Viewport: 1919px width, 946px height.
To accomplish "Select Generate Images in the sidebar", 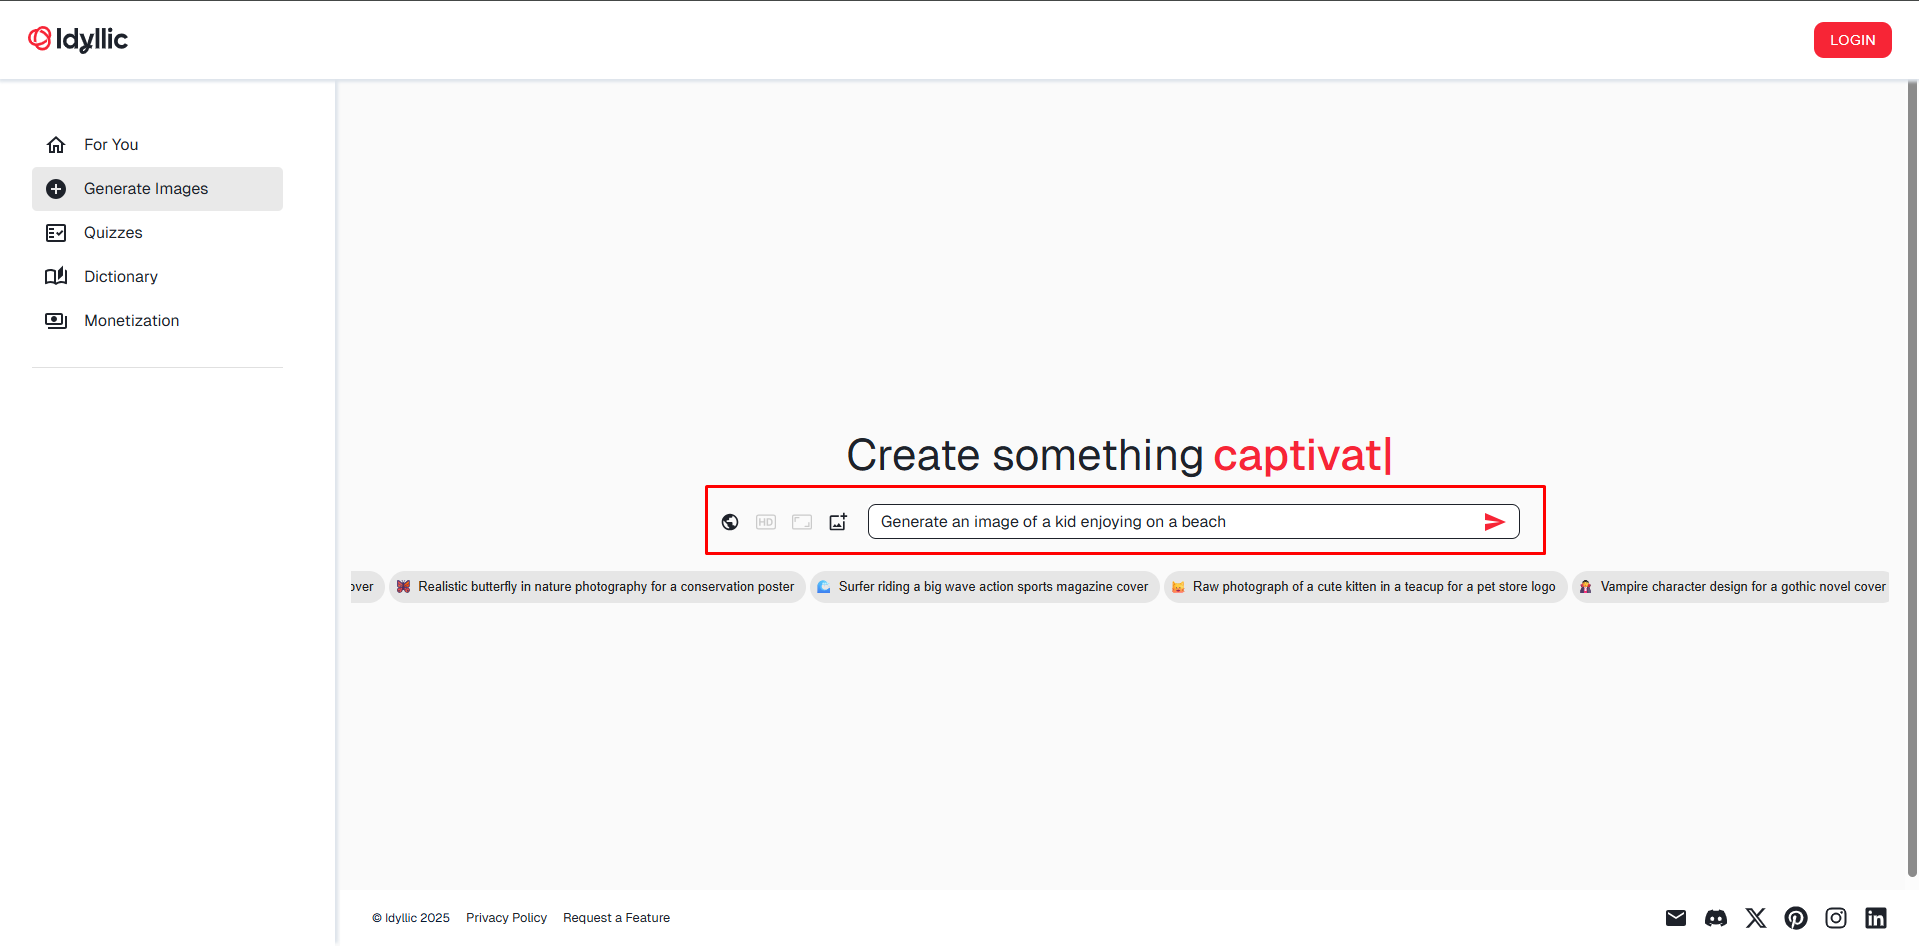I will pyautogui.click(x=157, y=189).
